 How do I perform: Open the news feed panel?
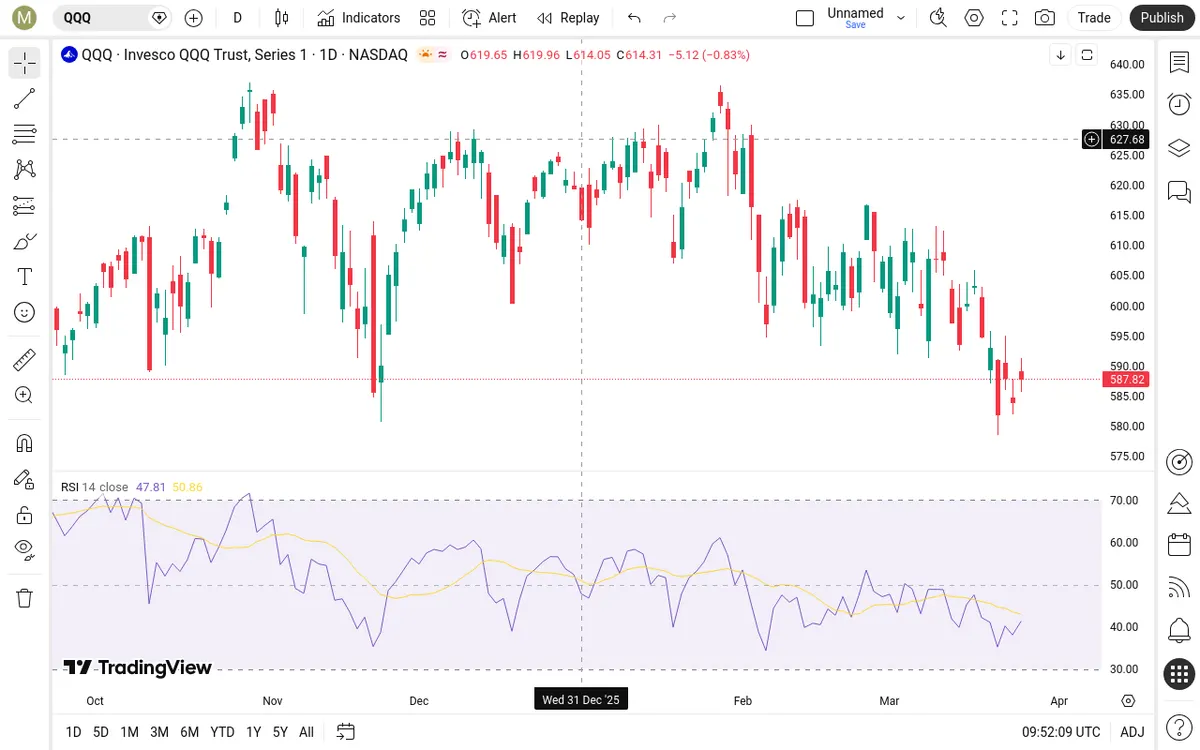1179,588
